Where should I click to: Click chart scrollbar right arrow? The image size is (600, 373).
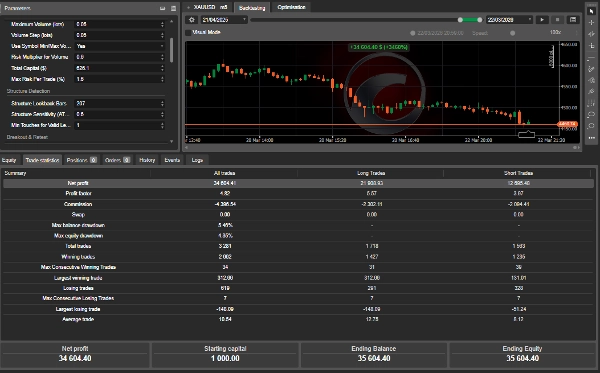tap(578, 147)
